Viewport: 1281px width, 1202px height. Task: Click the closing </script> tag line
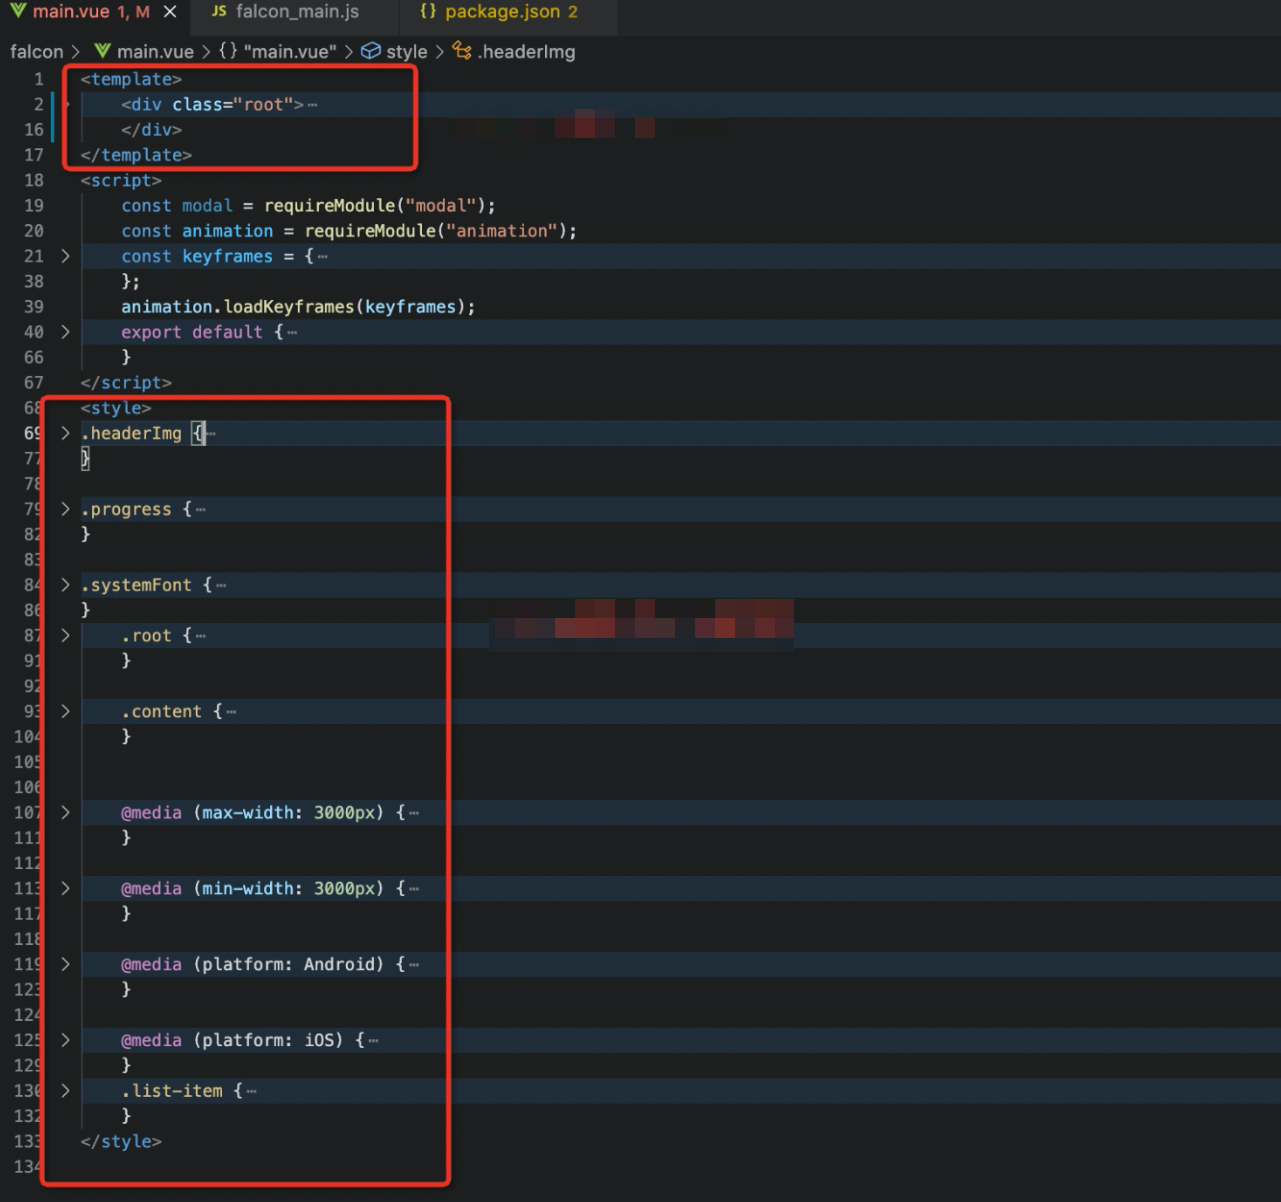click(126, 383)
